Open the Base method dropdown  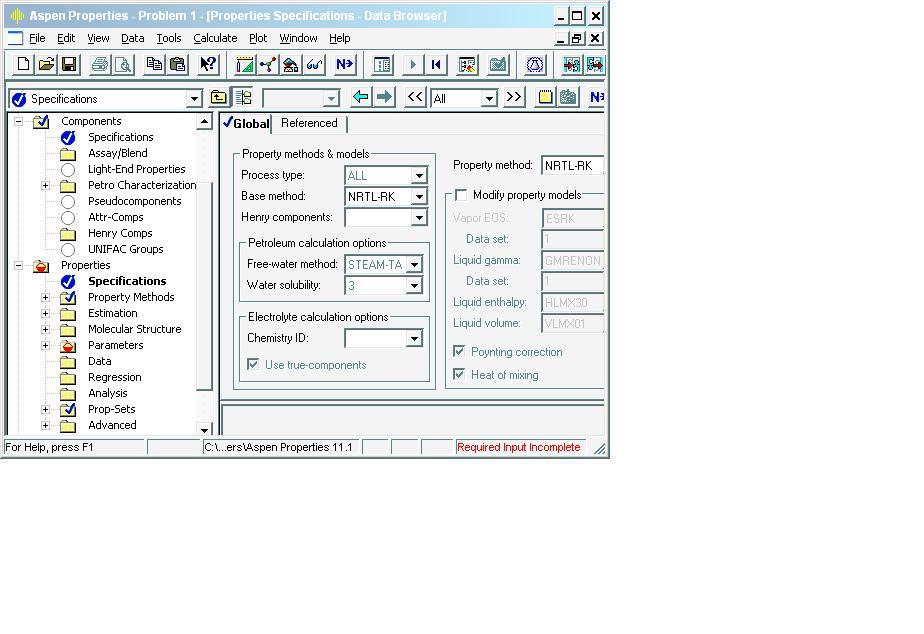click(419, 197)
